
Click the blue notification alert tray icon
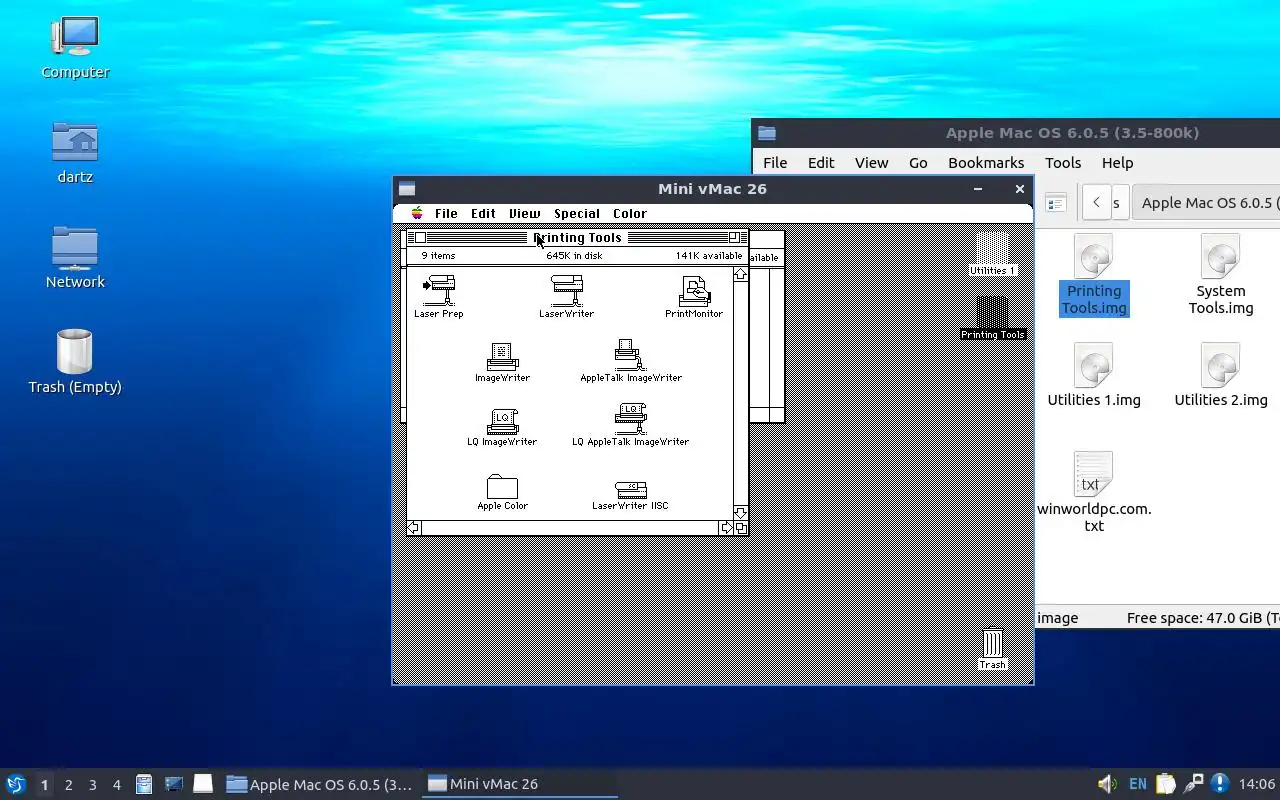tap(1219, 784)
